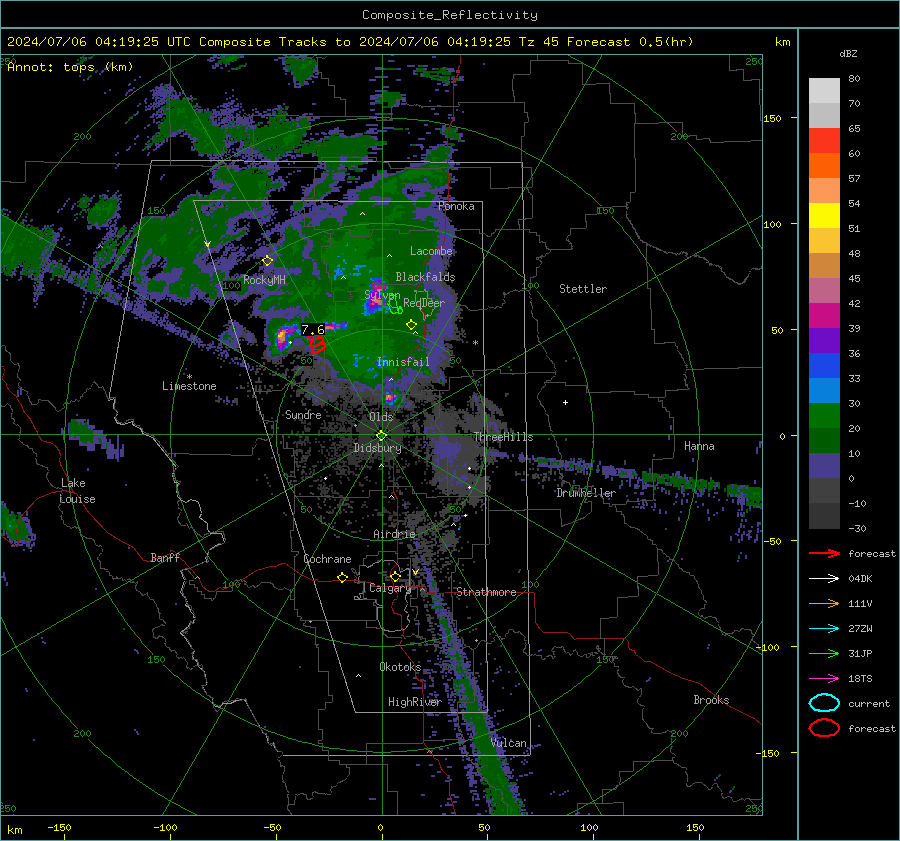Click the Composite_Reflectivity title

[x=450, y=15]
